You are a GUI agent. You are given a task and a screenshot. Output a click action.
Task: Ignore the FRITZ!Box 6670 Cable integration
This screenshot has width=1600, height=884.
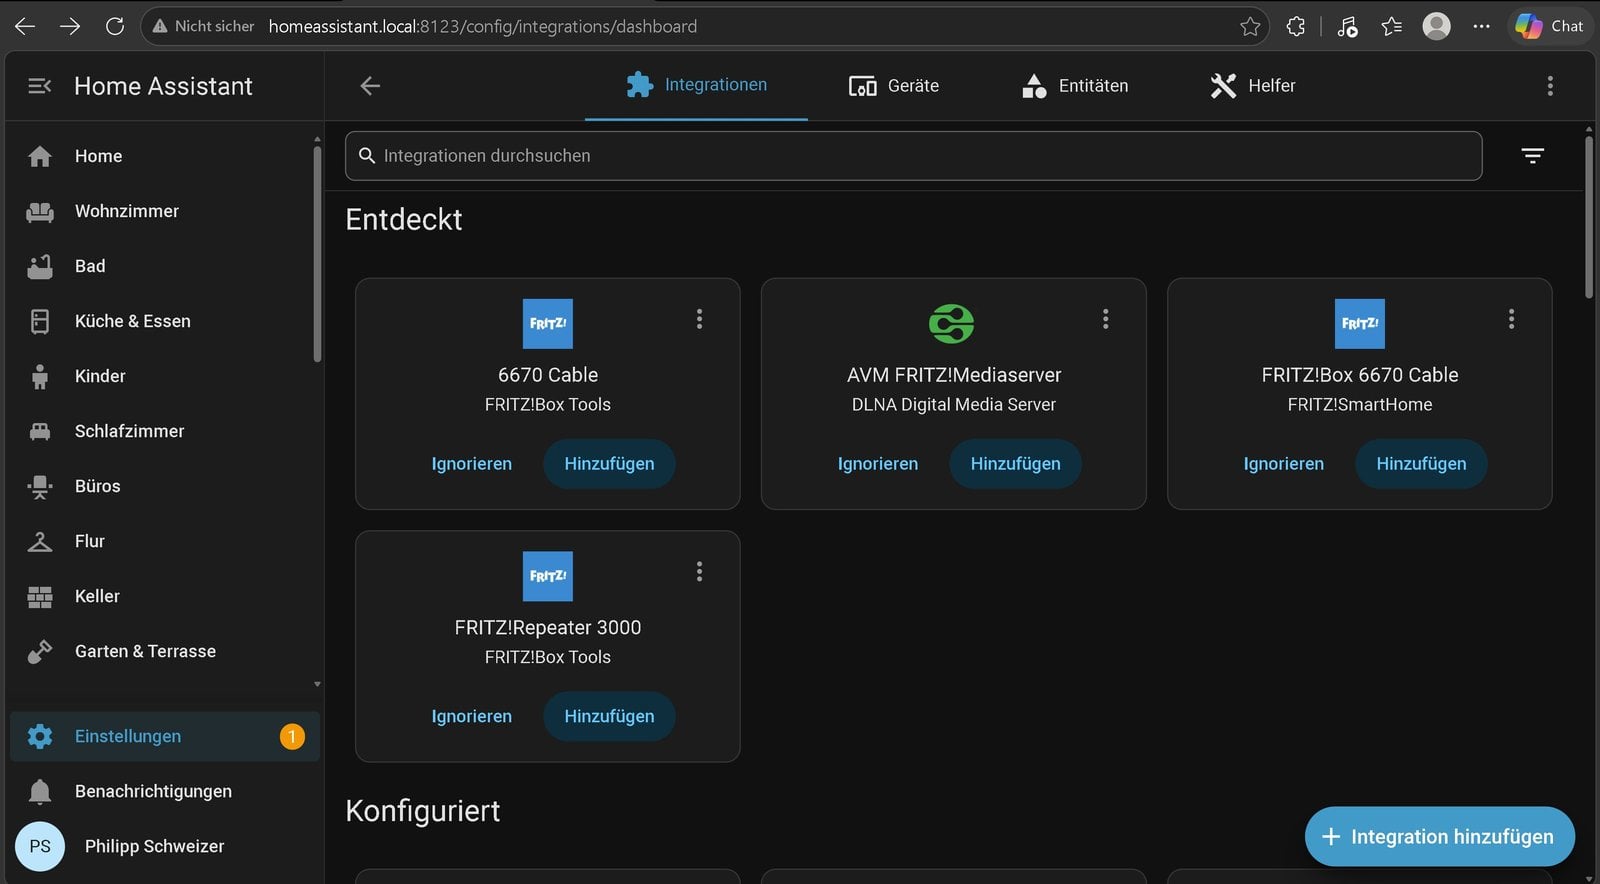(x=1284, y=464)
